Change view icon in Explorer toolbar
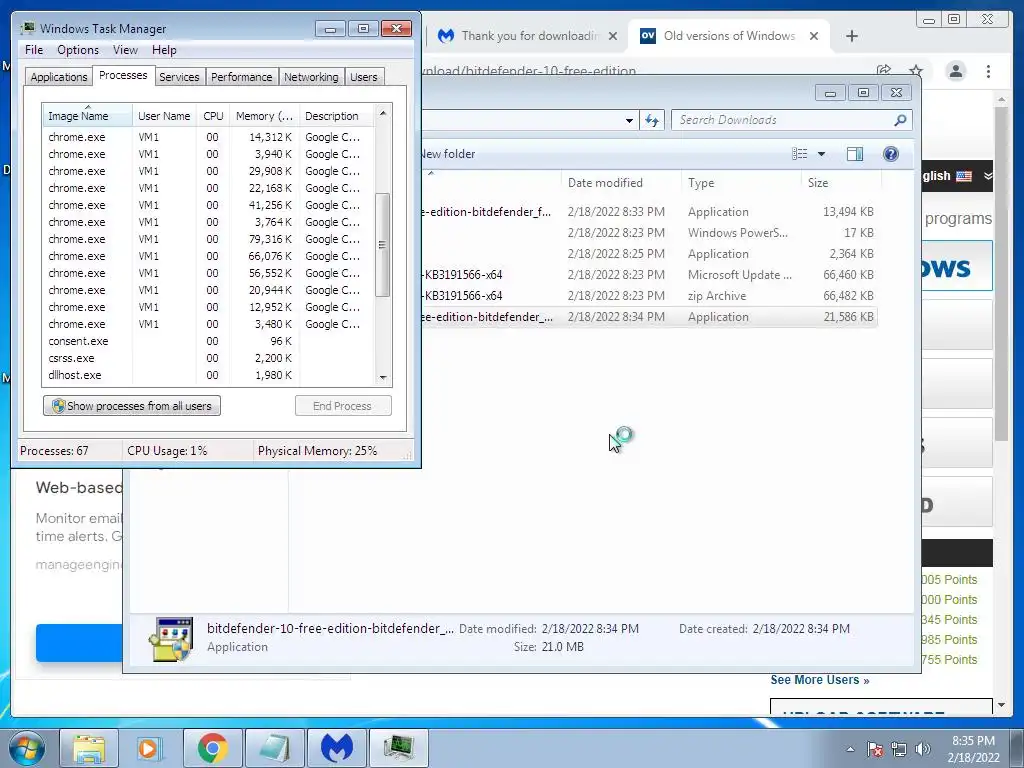The image size is (1024, 768). click(x=799, y=154)
